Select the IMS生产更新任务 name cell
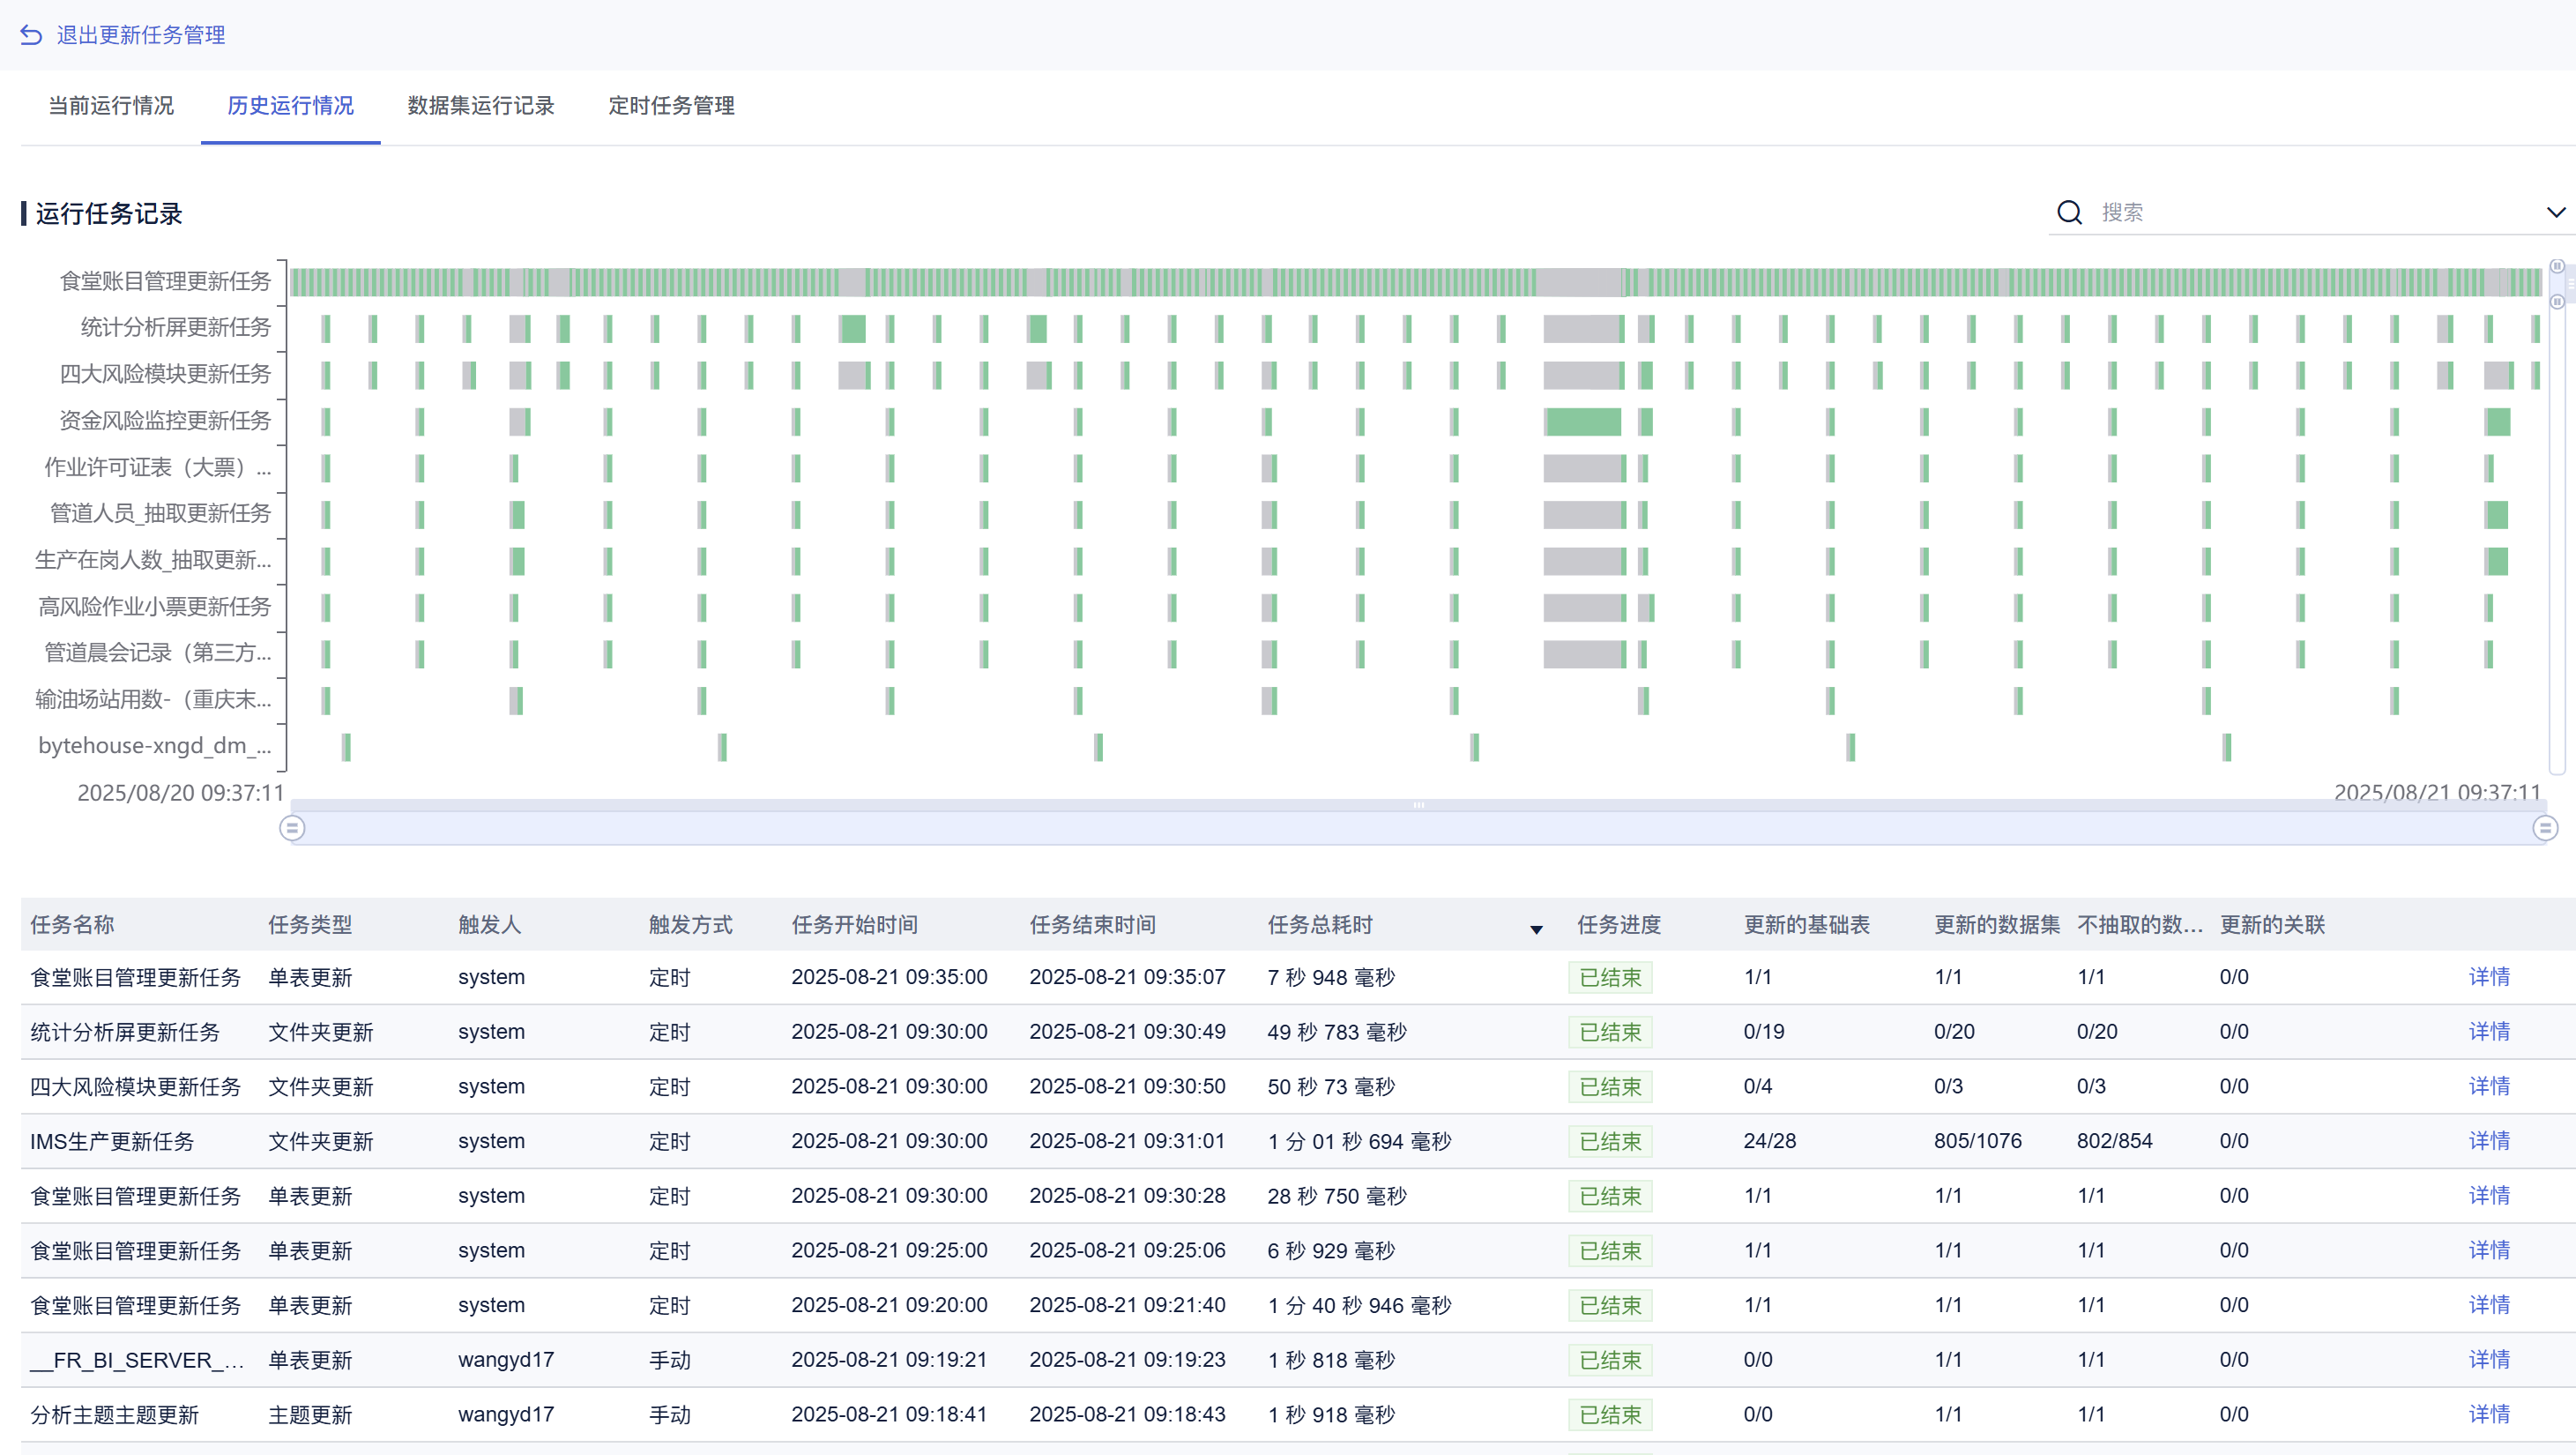 (x=112, y=1141)
